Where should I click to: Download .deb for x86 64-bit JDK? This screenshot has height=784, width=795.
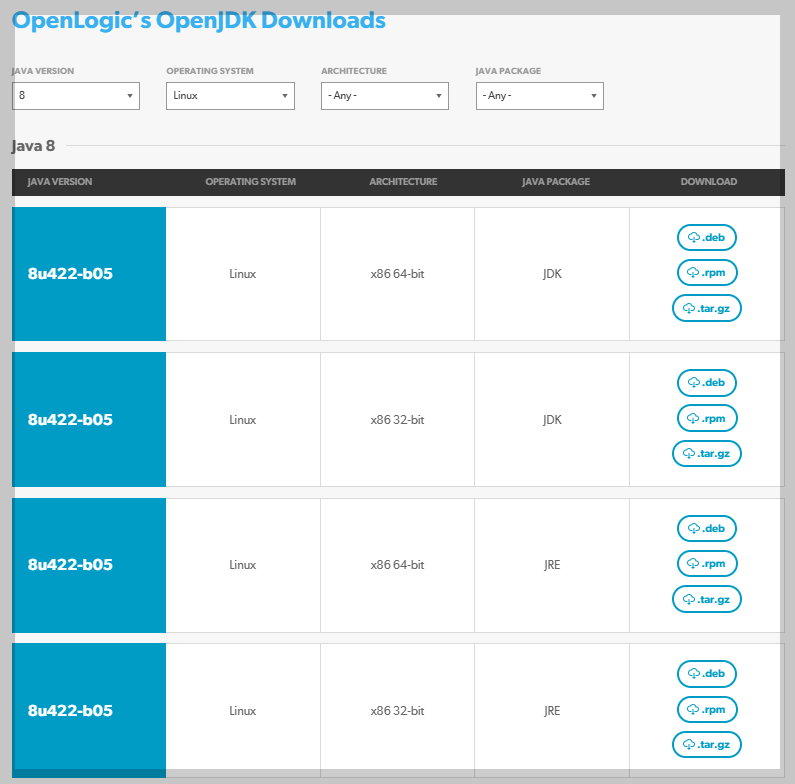(707, 237)
